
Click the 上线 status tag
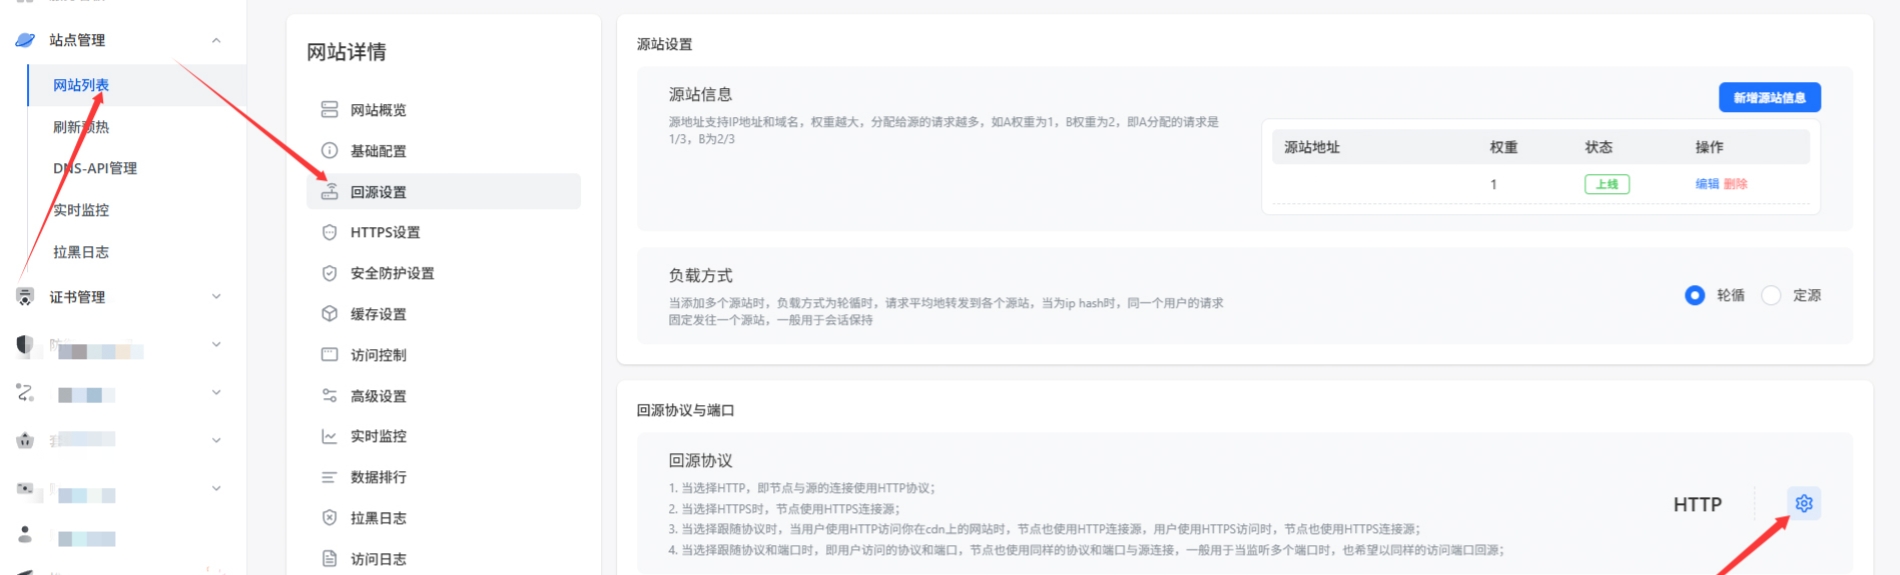click(x=1606, y=184)
